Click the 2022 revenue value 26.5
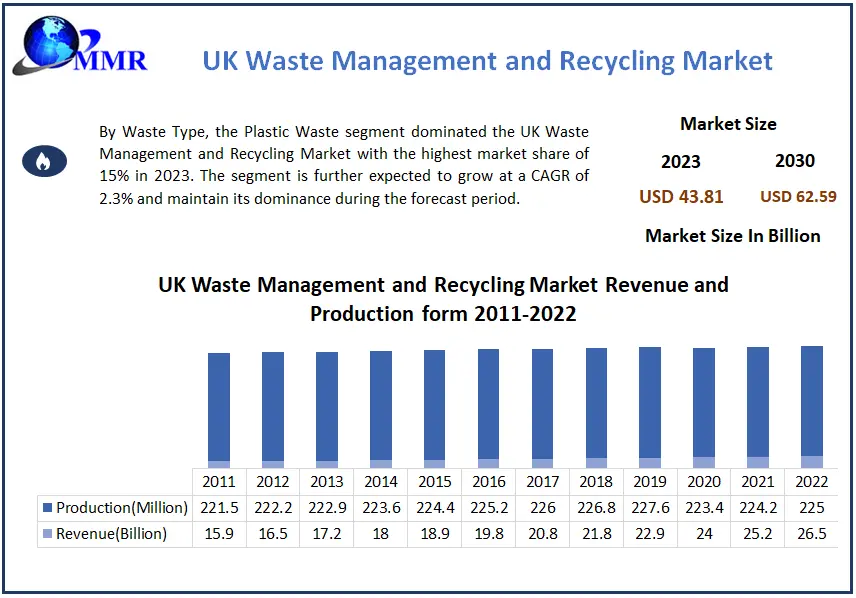The image size is (856, 598). tap(812, 534)
